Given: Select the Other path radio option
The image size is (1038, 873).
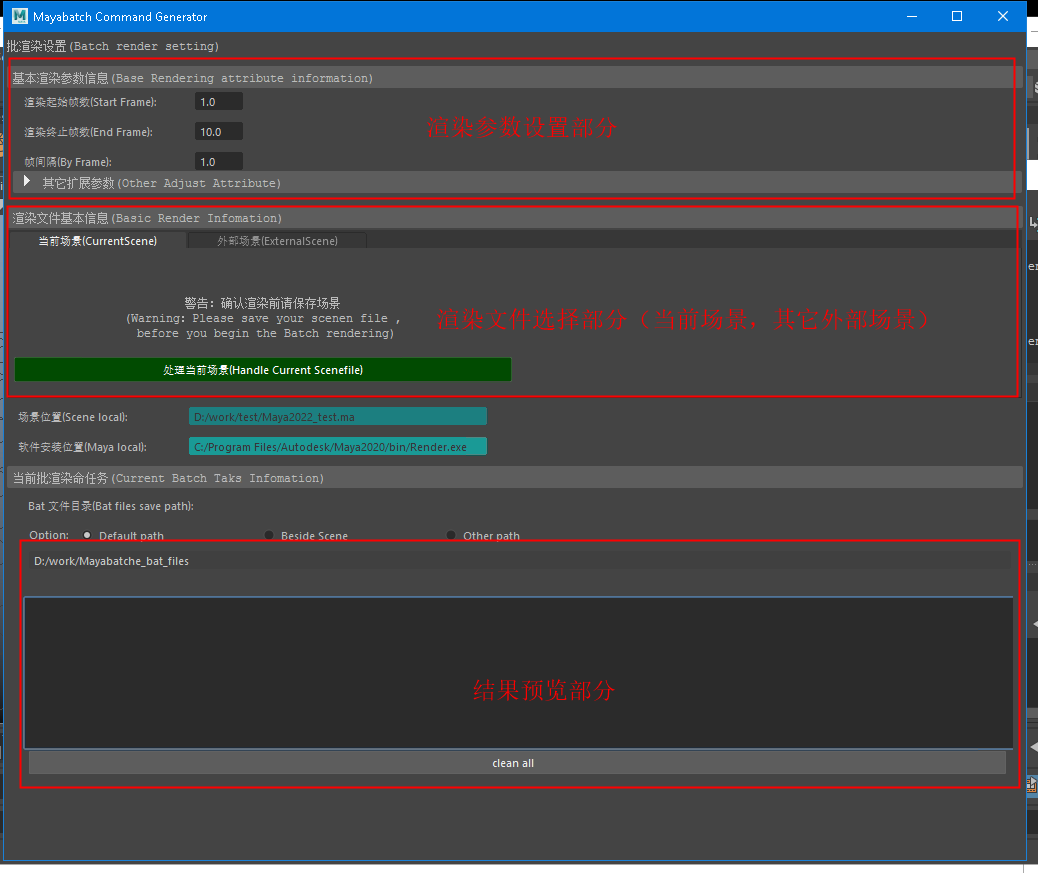Looking at the screenshot, I should (x=451, y=536).
